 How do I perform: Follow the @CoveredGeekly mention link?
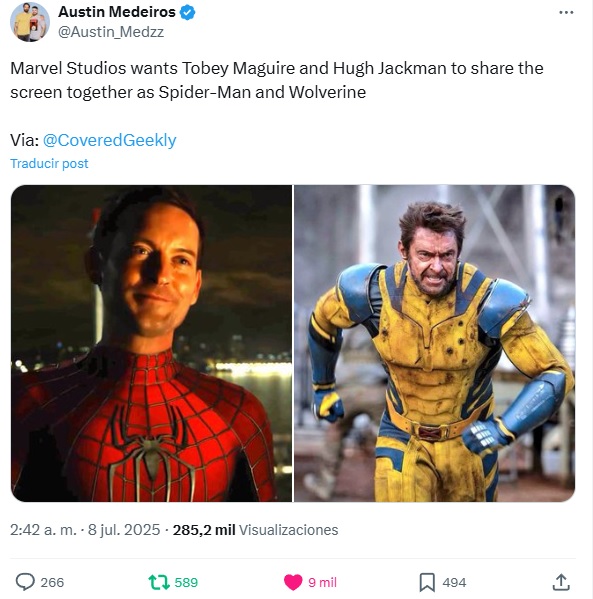[x=110, y=140]
